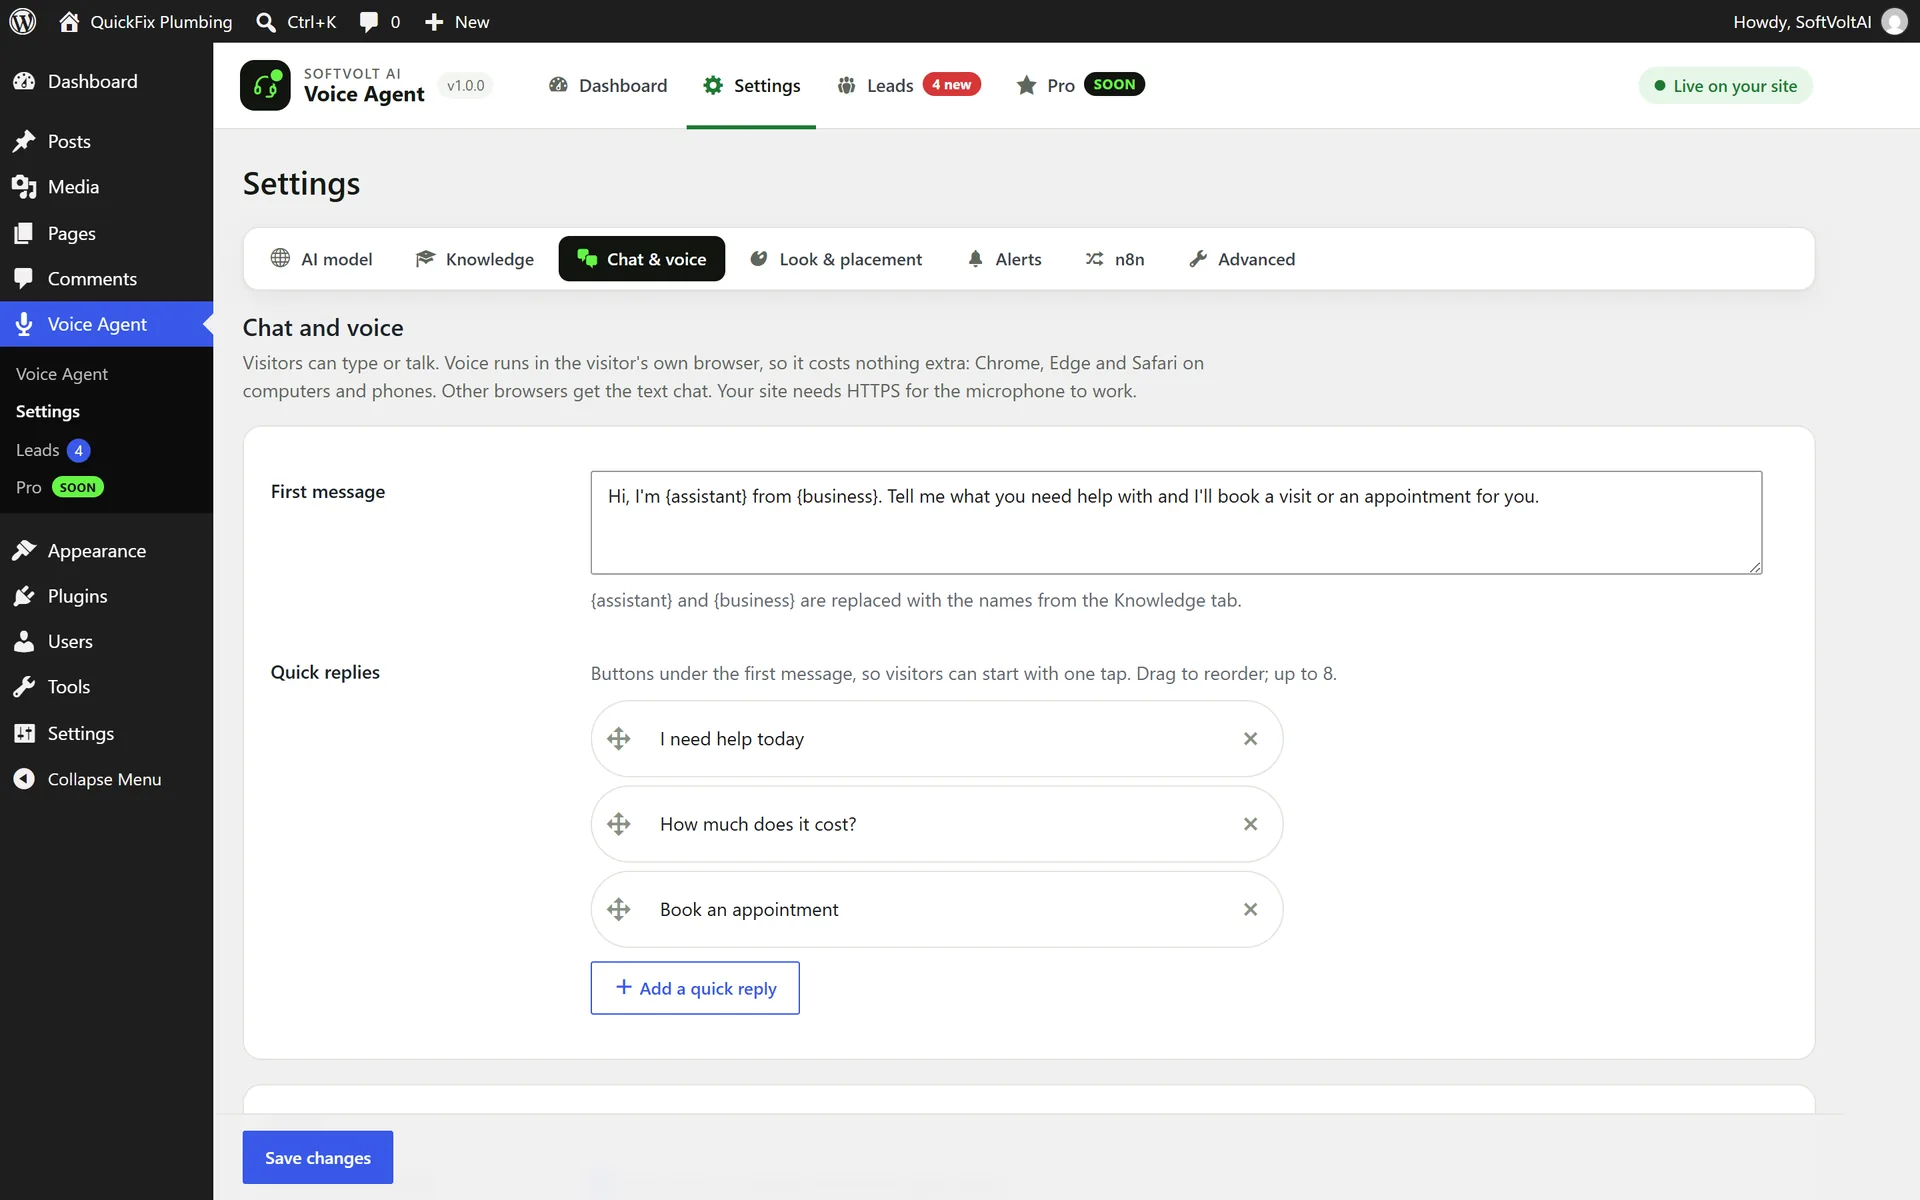Viewport: 1920px width, 1200px height.
Task: Select the Voice Agent top-level menu
Action: 106,324
